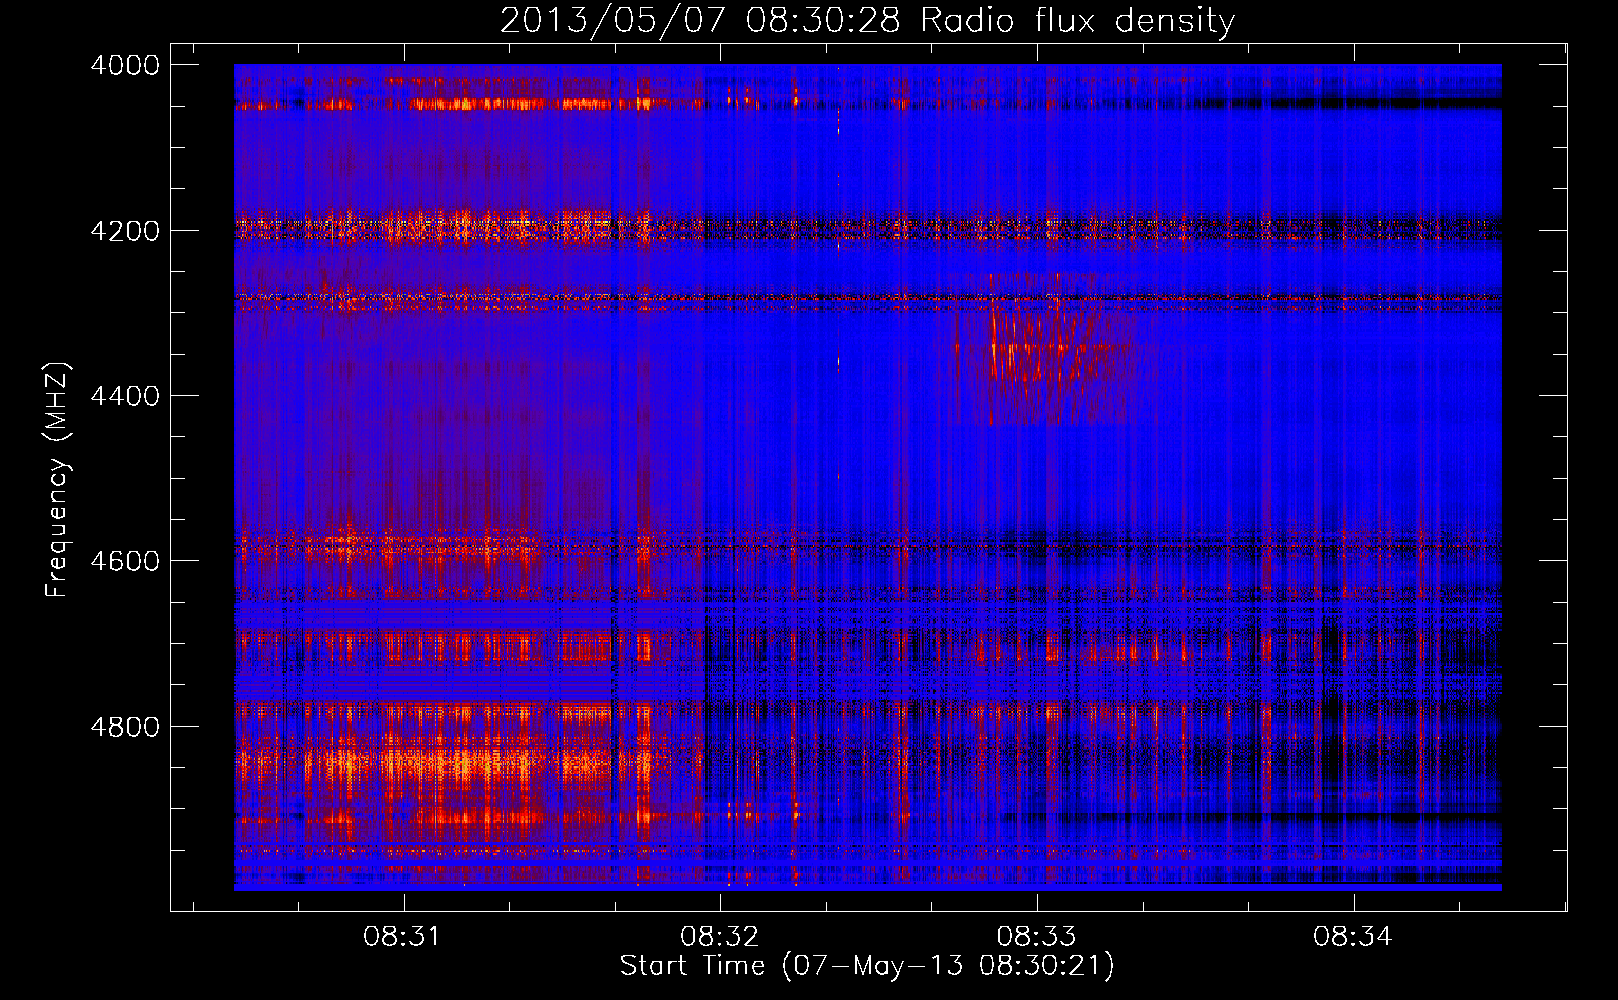Click the 4600 frequency tick label
The image size is (1618, 1000).
125,561
